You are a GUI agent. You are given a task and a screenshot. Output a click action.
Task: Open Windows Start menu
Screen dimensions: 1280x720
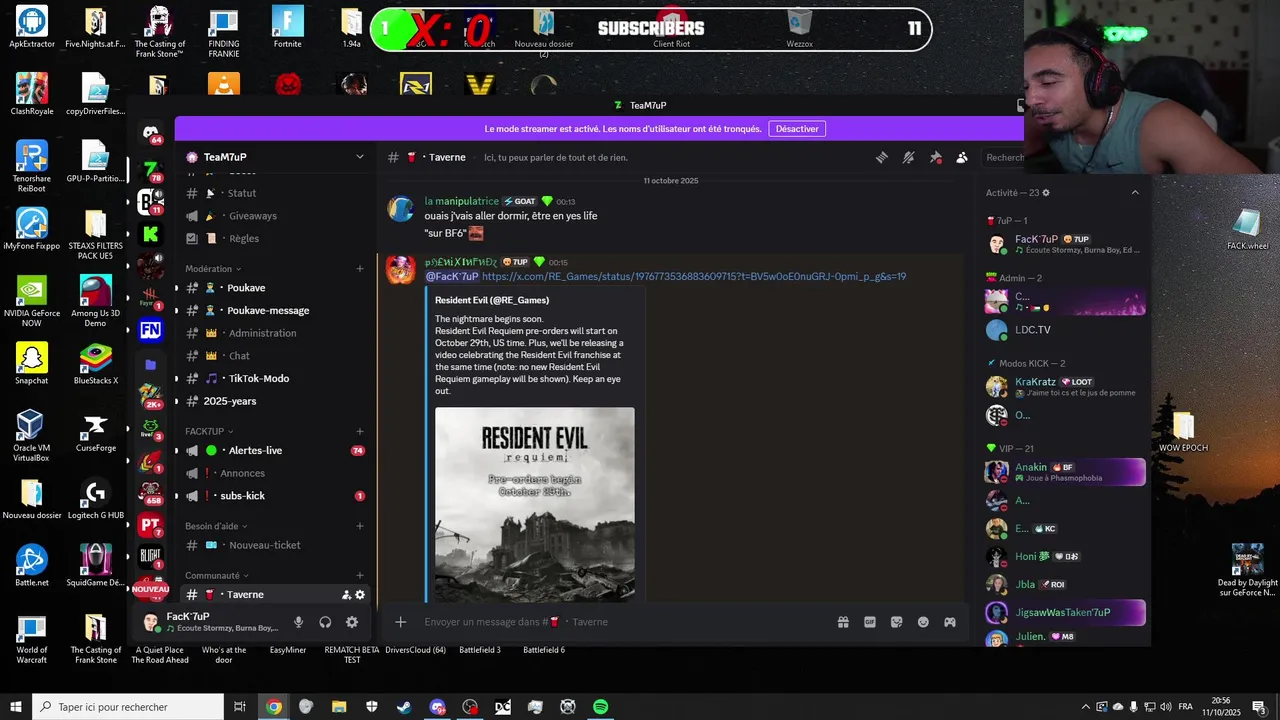click(x=16, y=707)
